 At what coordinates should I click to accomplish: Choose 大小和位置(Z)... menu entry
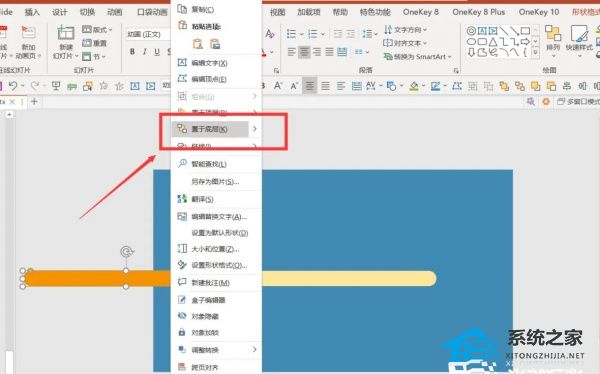(216, 249)
